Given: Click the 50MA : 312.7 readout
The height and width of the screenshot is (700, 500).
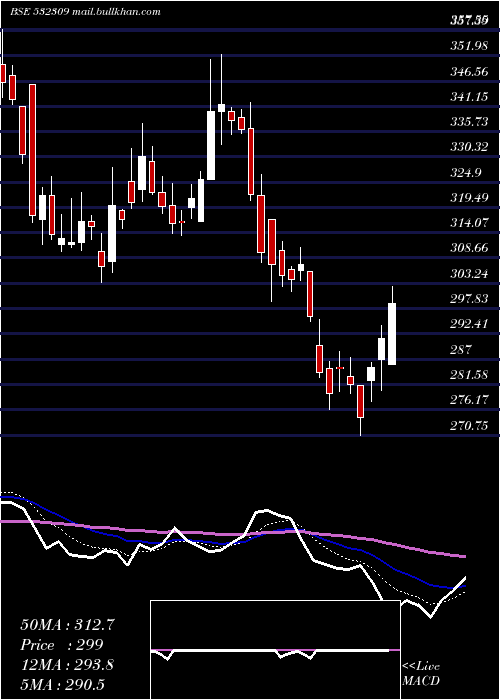Looking at the screenshot, I should click(x=67, y=625).
